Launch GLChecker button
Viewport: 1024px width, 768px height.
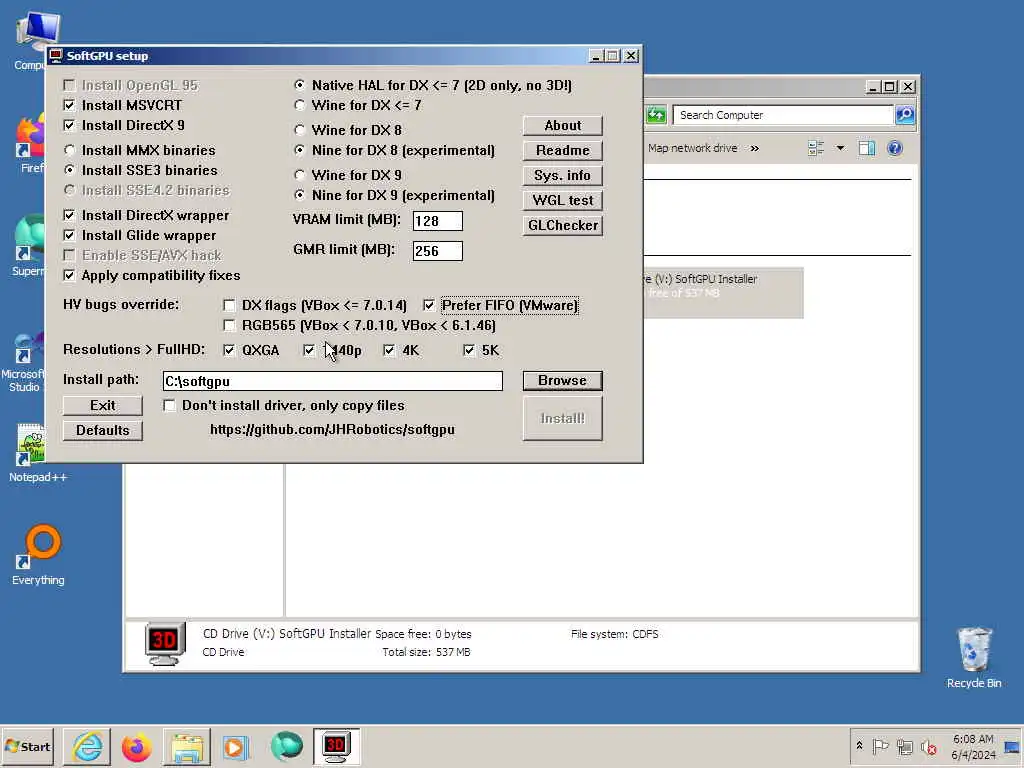pos(562,225)
